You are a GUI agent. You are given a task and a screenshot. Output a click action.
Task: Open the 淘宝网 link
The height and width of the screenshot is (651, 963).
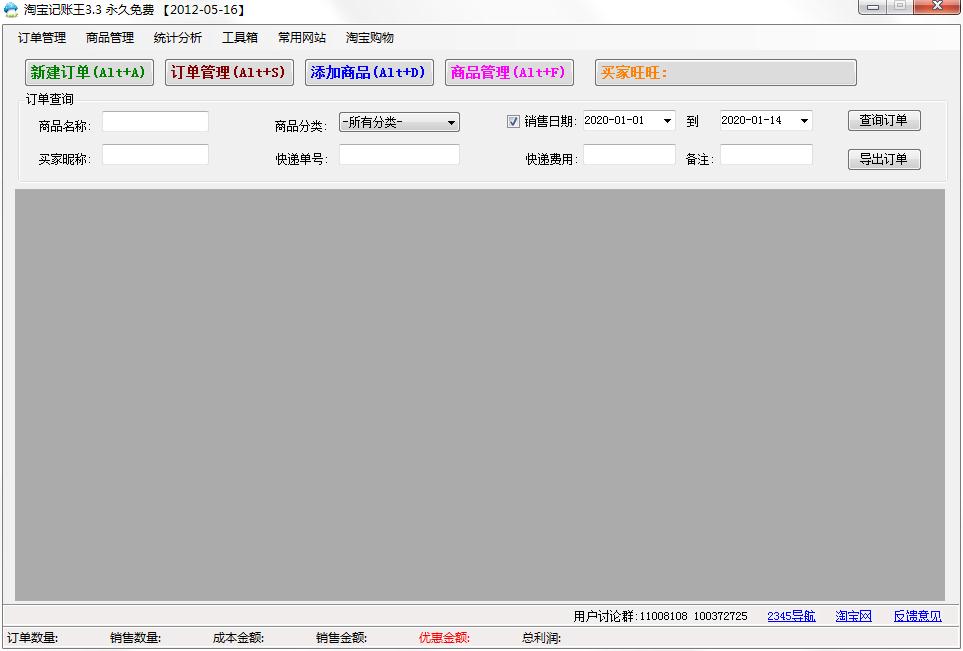point(853,616)
